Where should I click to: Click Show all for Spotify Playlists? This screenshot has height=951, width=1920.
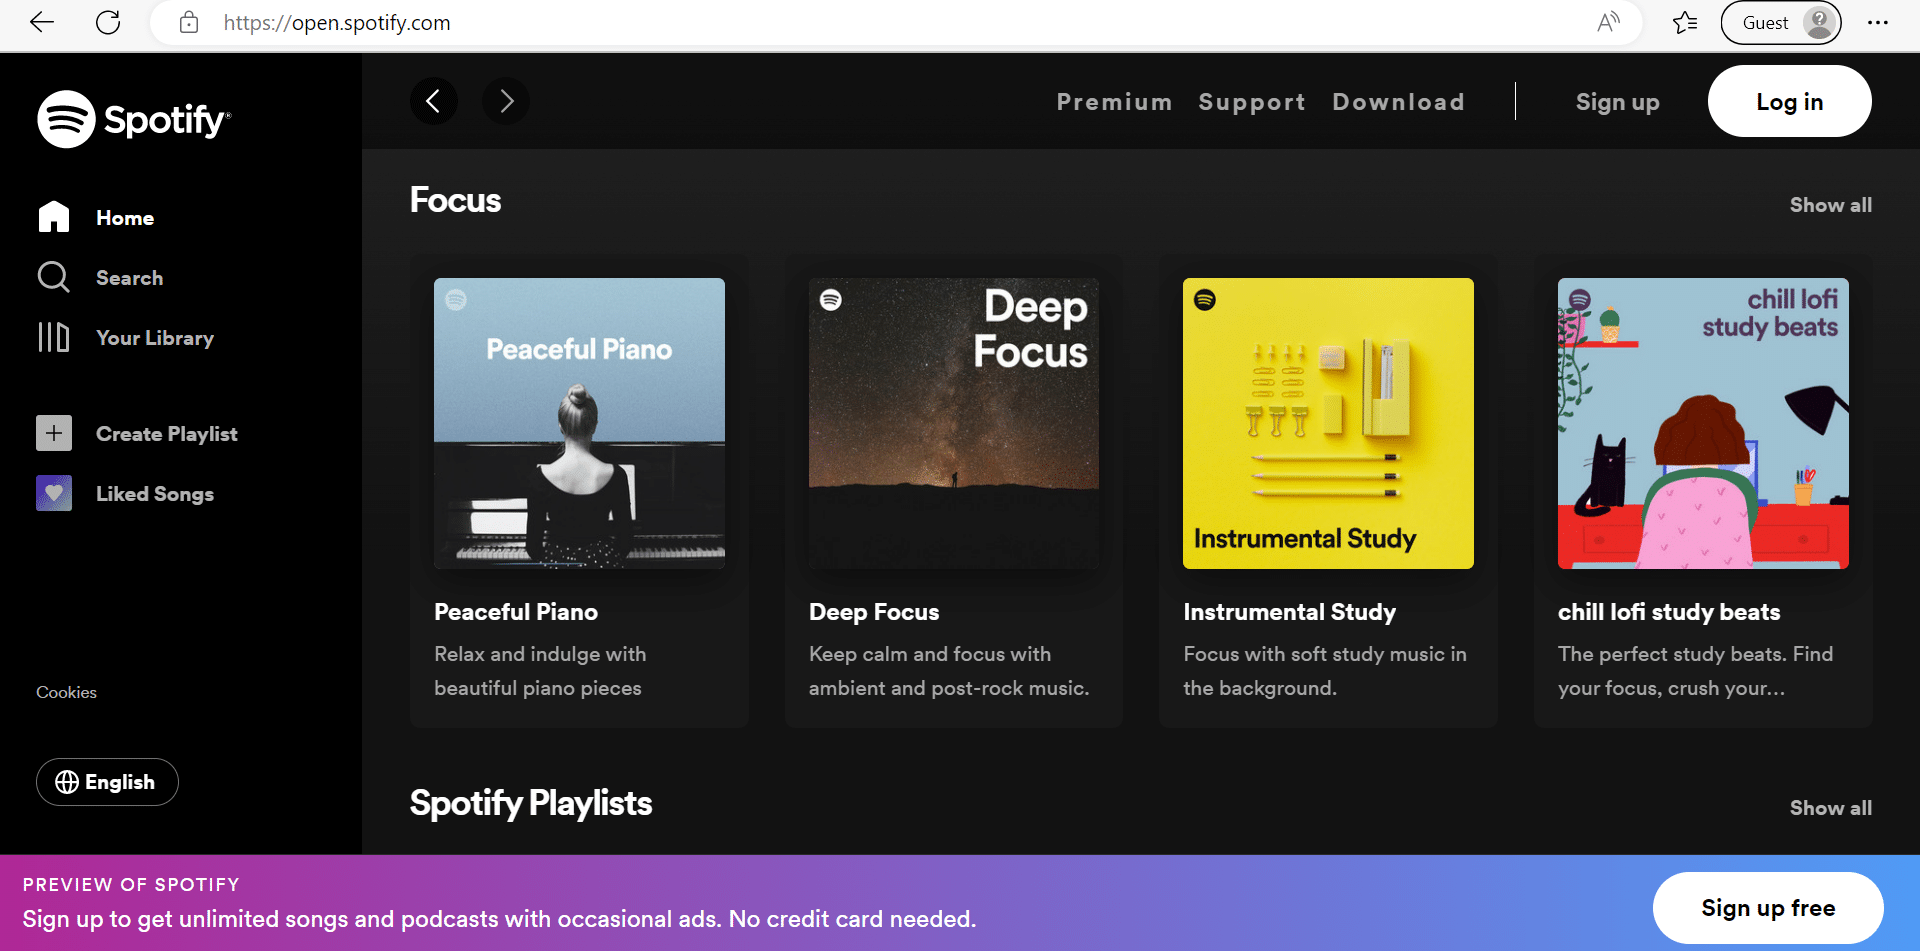click(1830, 808)
